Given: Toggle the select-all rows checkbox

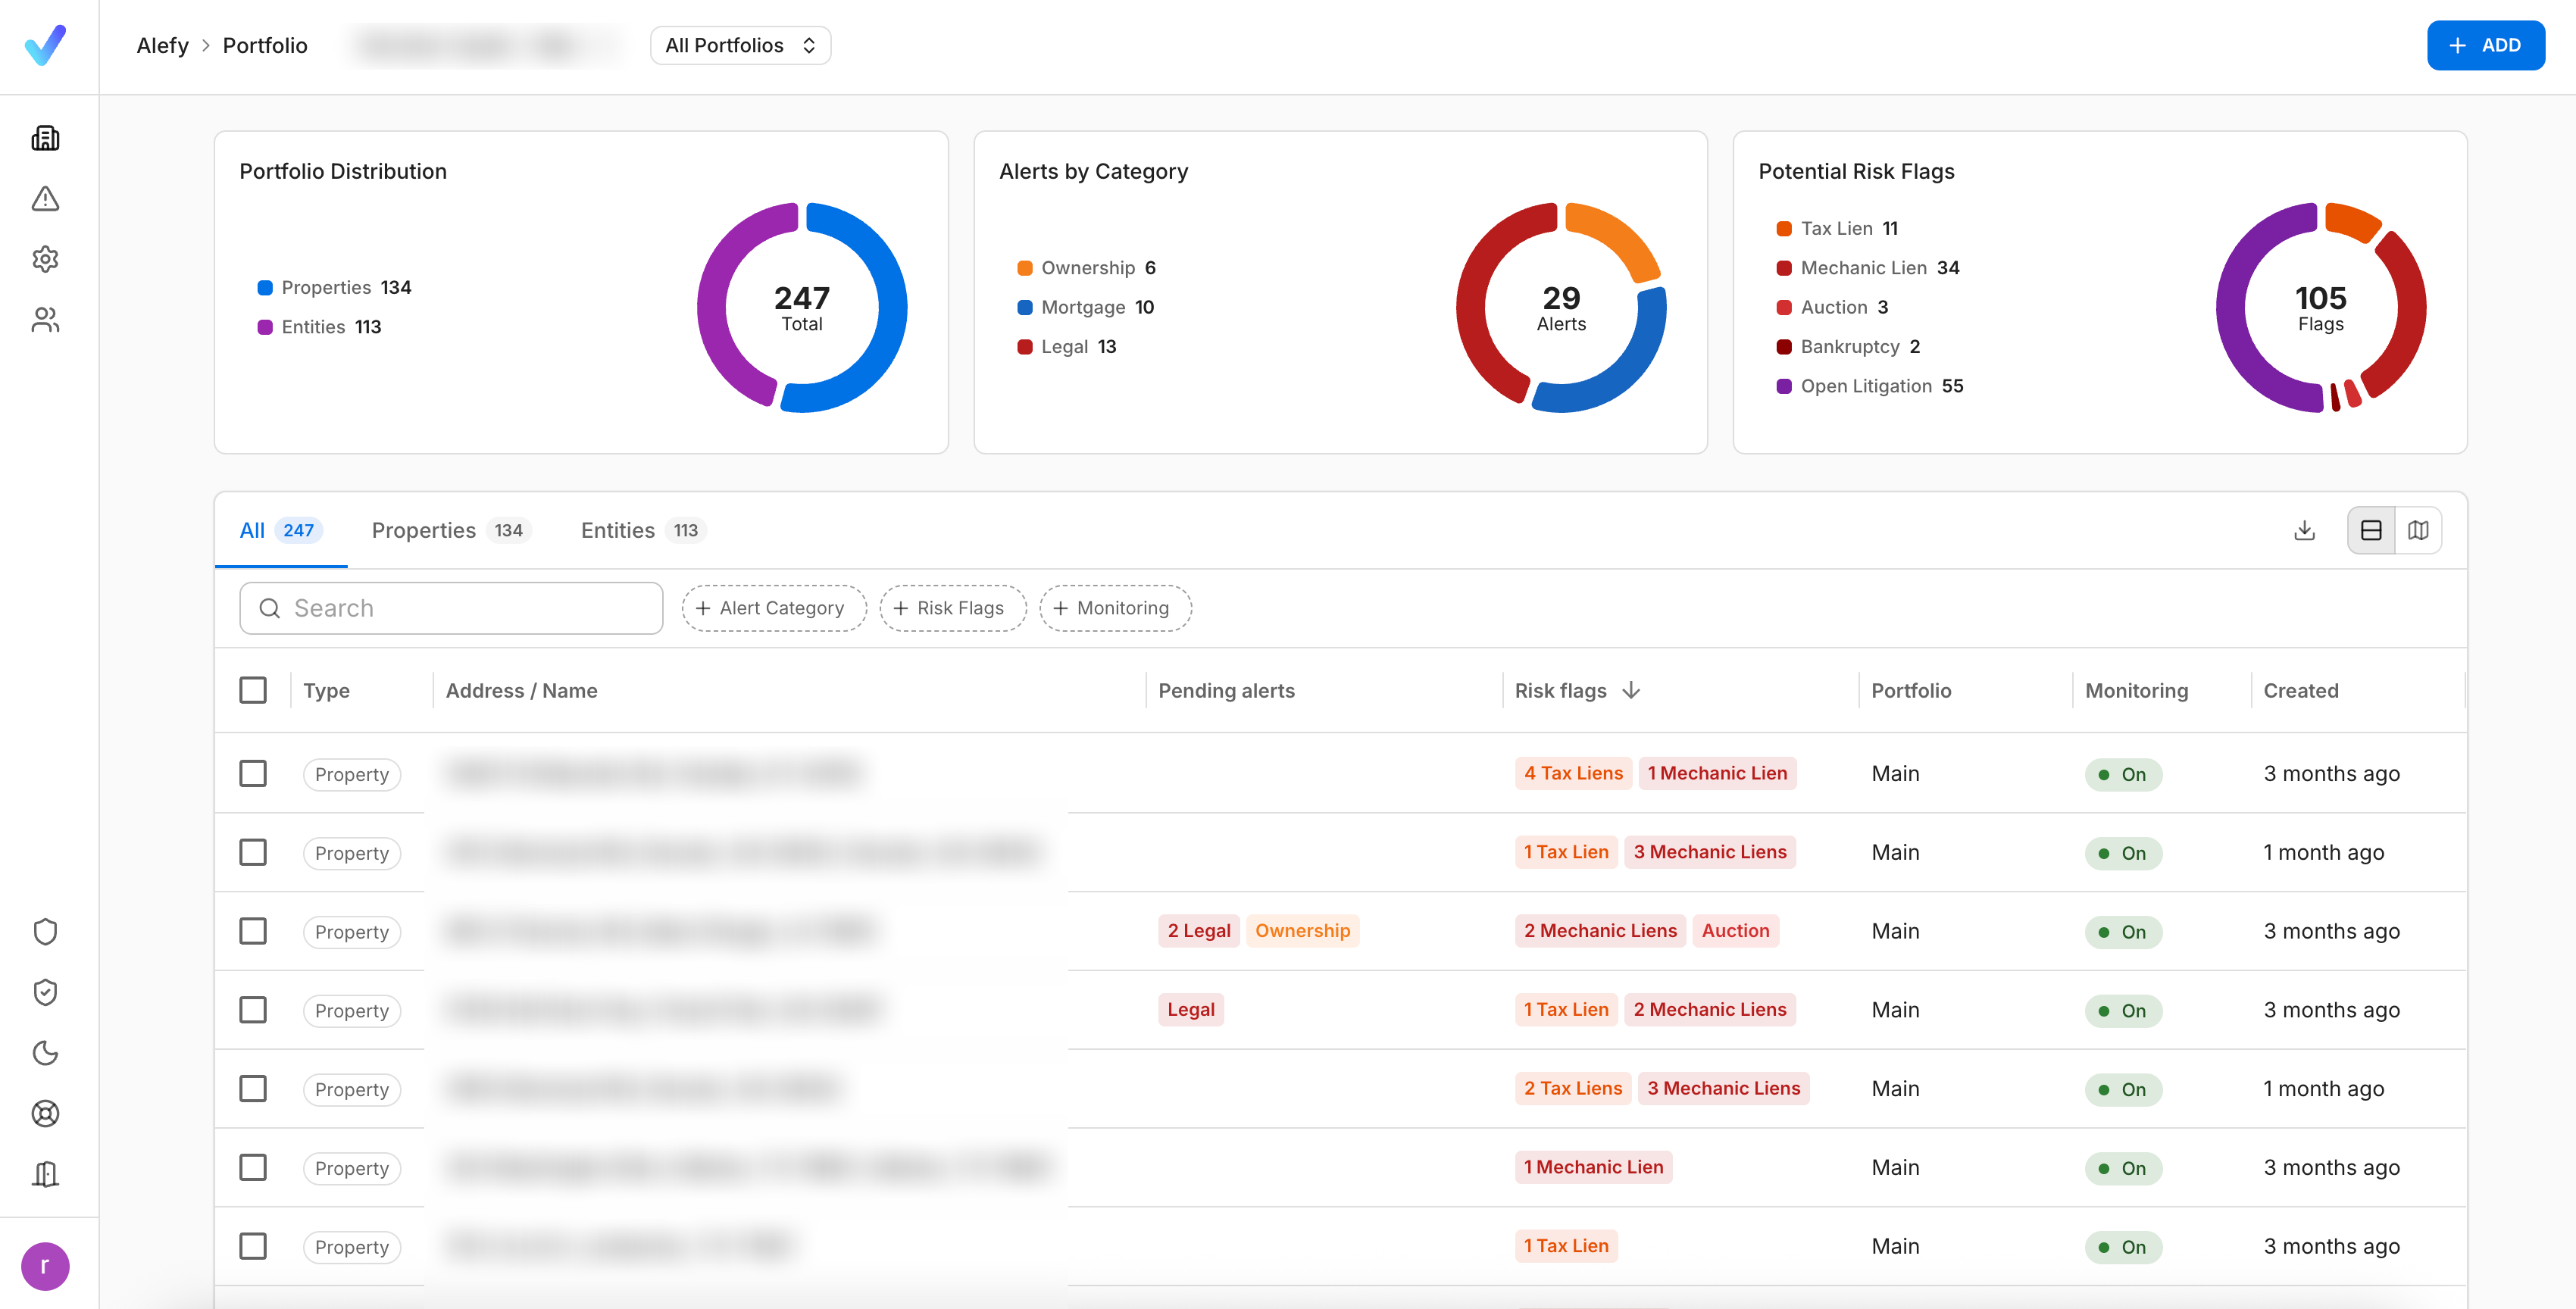Looking at the screenshot, I should 253,690.
